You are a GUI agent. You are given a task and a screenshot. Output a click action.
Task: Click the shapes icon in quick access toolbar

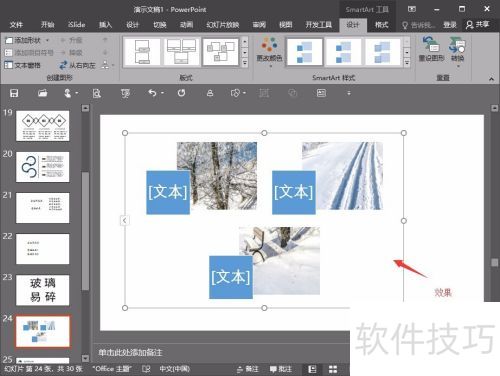235,93
